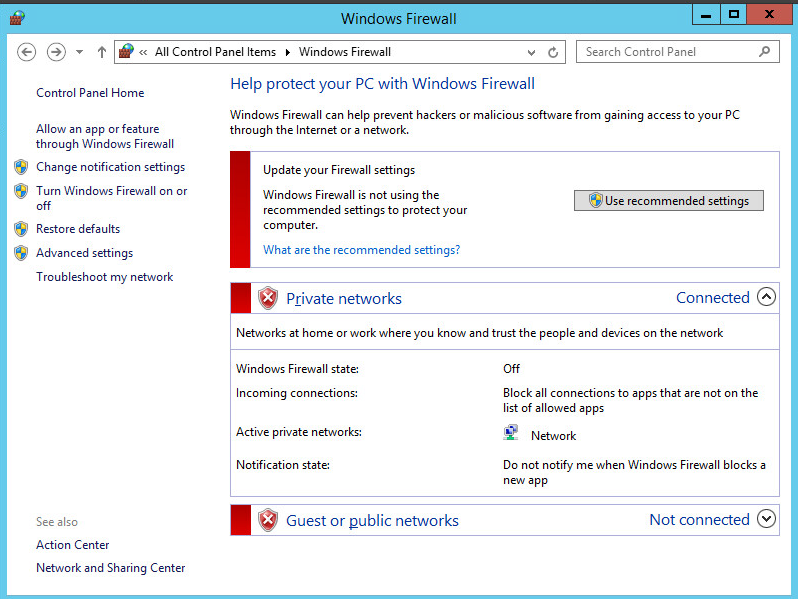Open Troubleshoot my network
This screenshot has height=599, width=798.
click(x=104, y=277)
